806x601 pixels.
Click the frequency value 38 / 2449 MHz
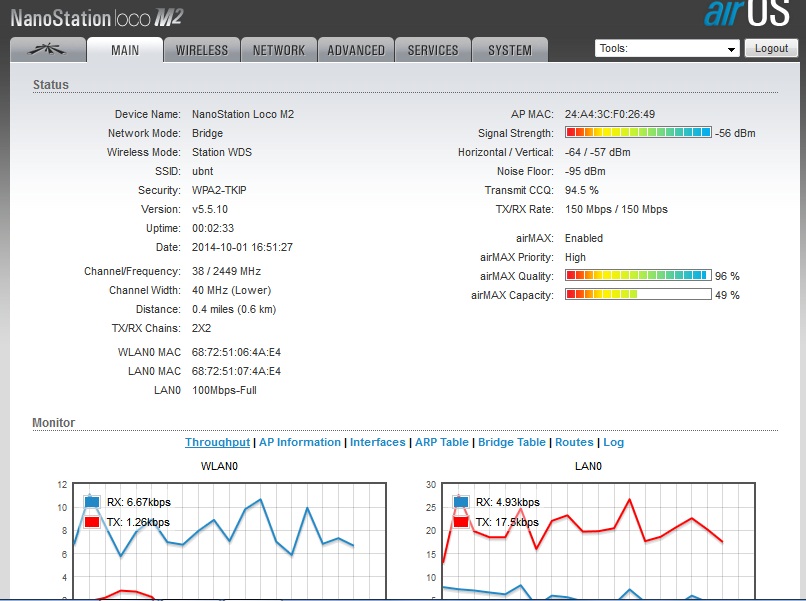(227, 271)
